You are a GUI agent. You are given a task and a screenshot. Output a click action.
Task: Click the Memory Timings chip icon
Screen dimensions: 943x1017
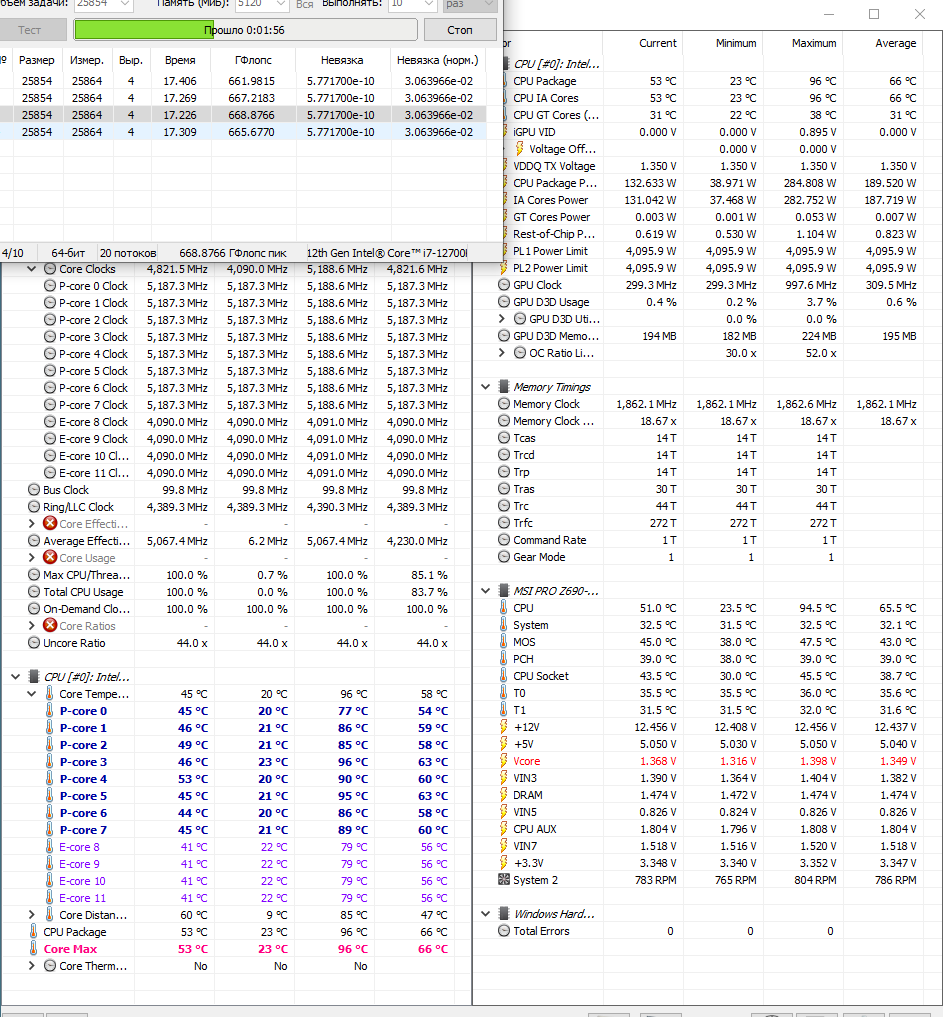tap(504, 387)
